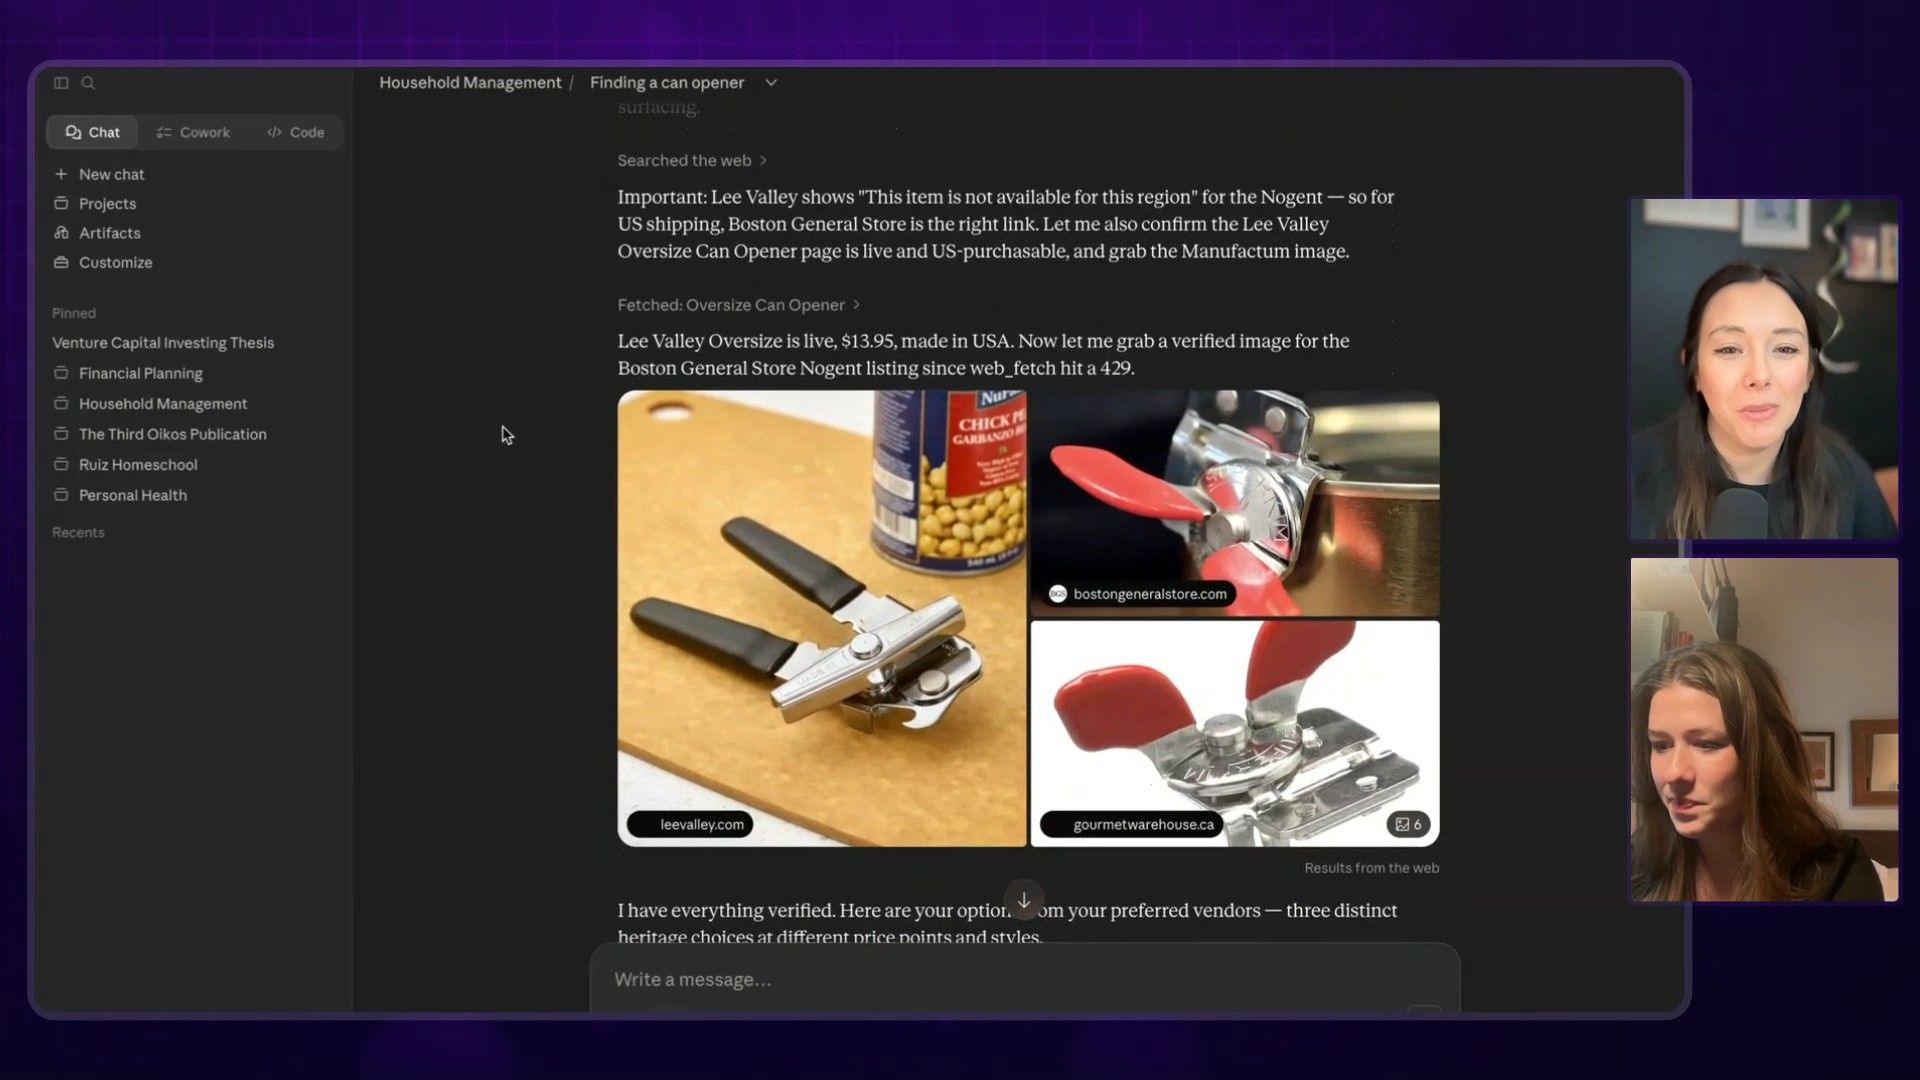Screen dimensions: 1920x1080
Task: Click the Projects folder icon
Action: coord(61,203)
